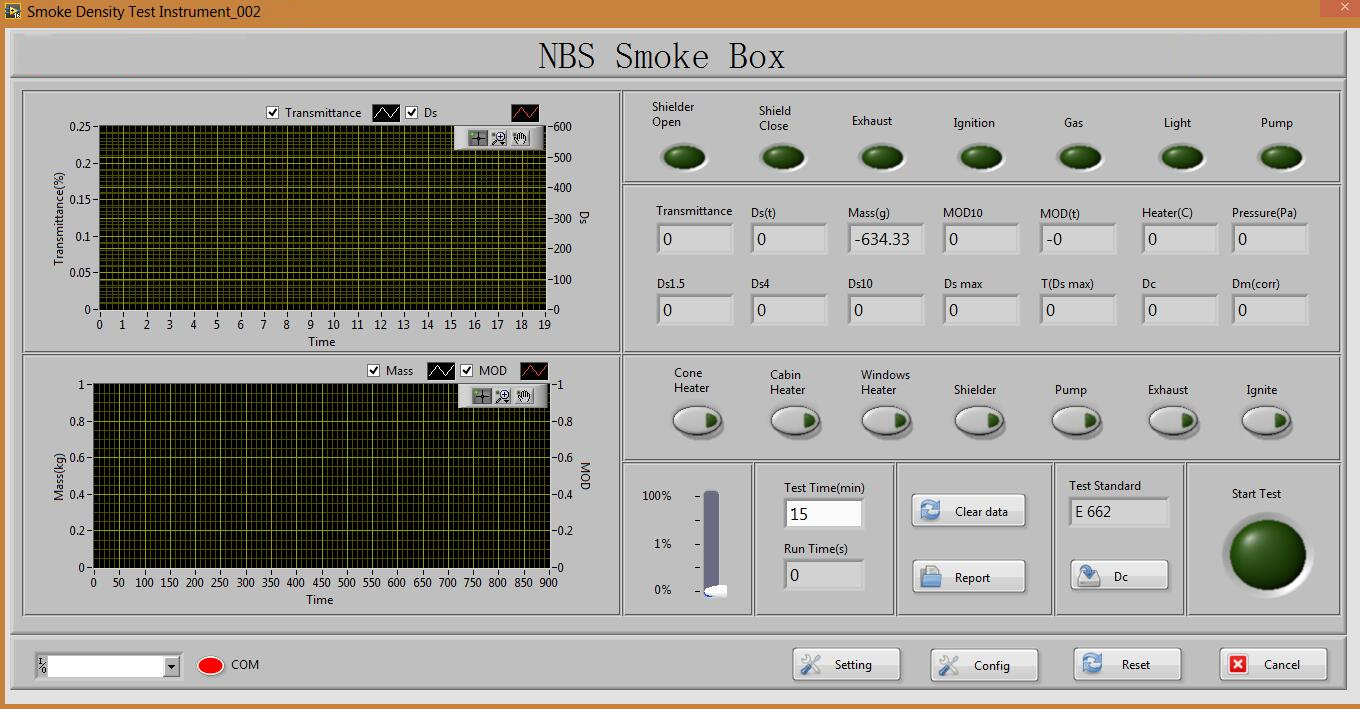The height and width of the screenshot is (709, 1360).
Task: Click the Gas indicator LED
Action: pos(1080,157)
